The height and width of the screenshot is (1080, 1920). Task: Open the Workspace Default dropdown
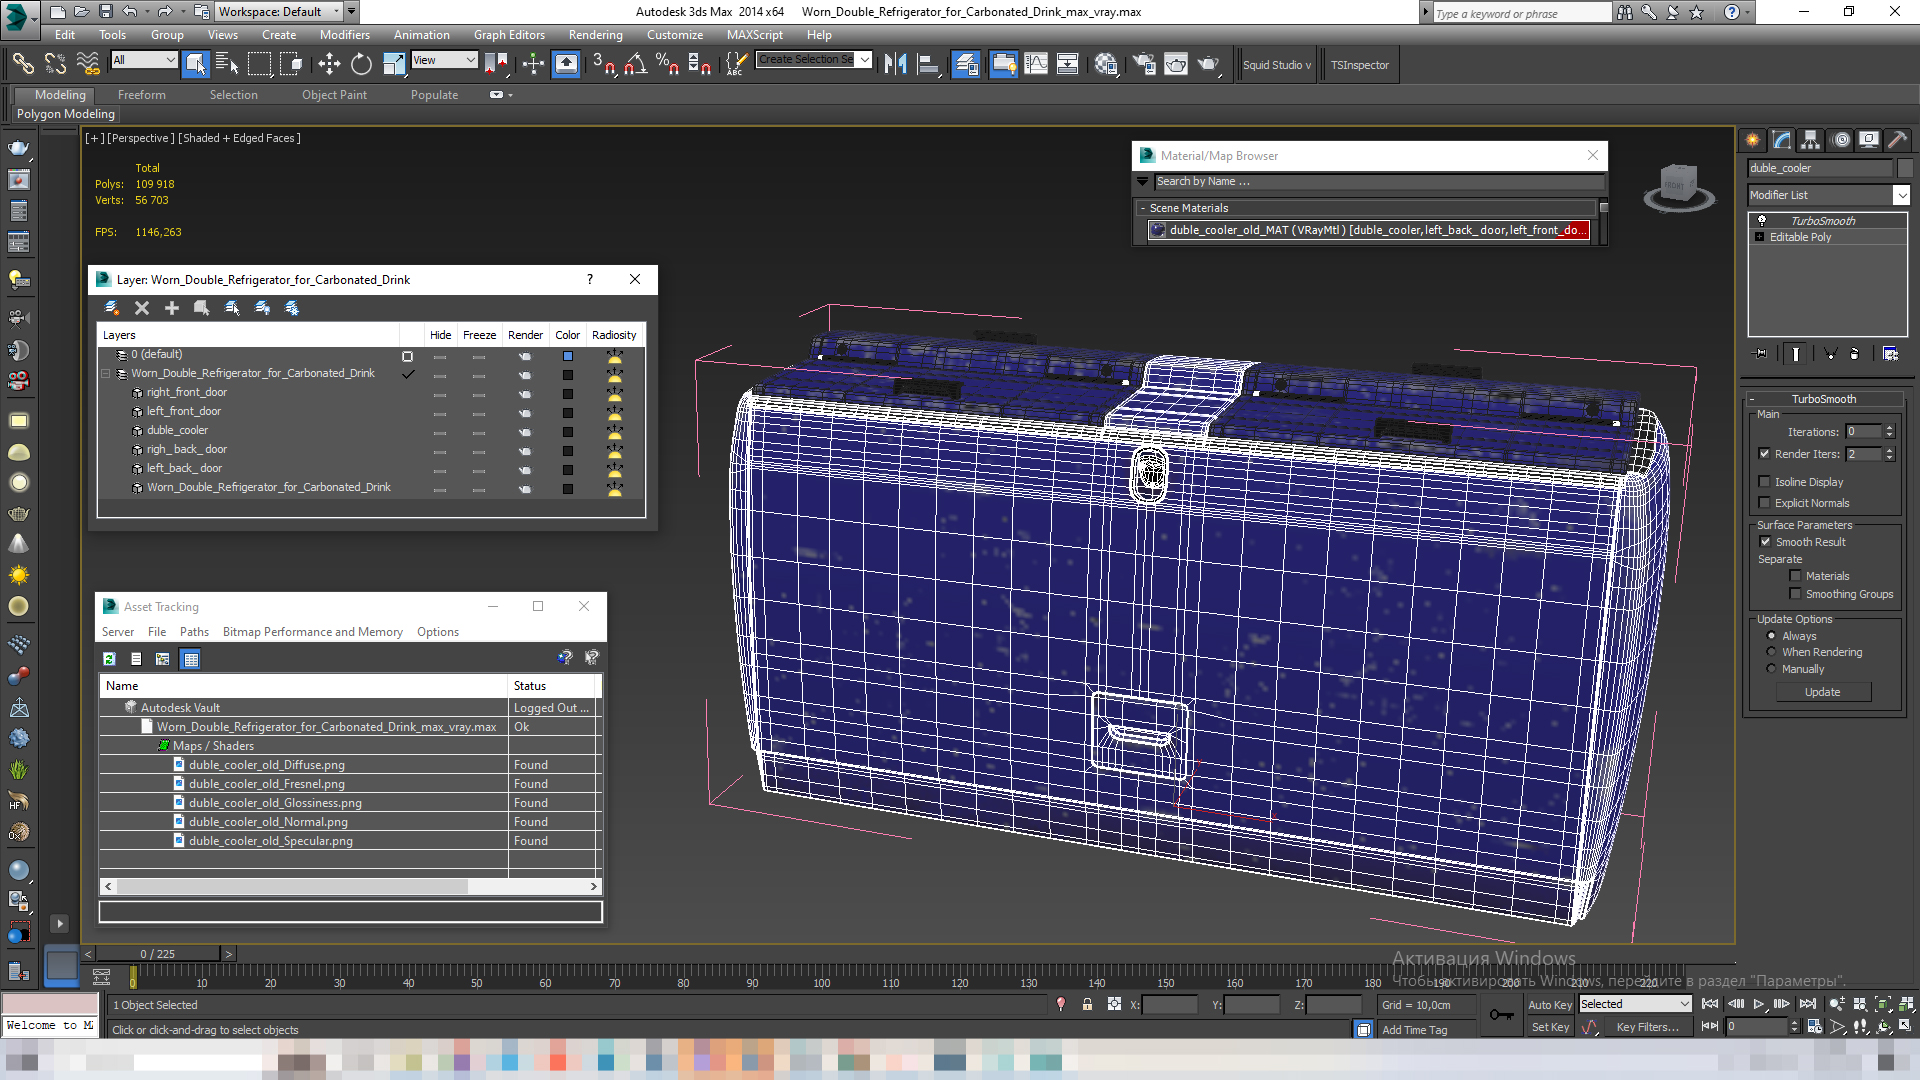click(280, 12)
